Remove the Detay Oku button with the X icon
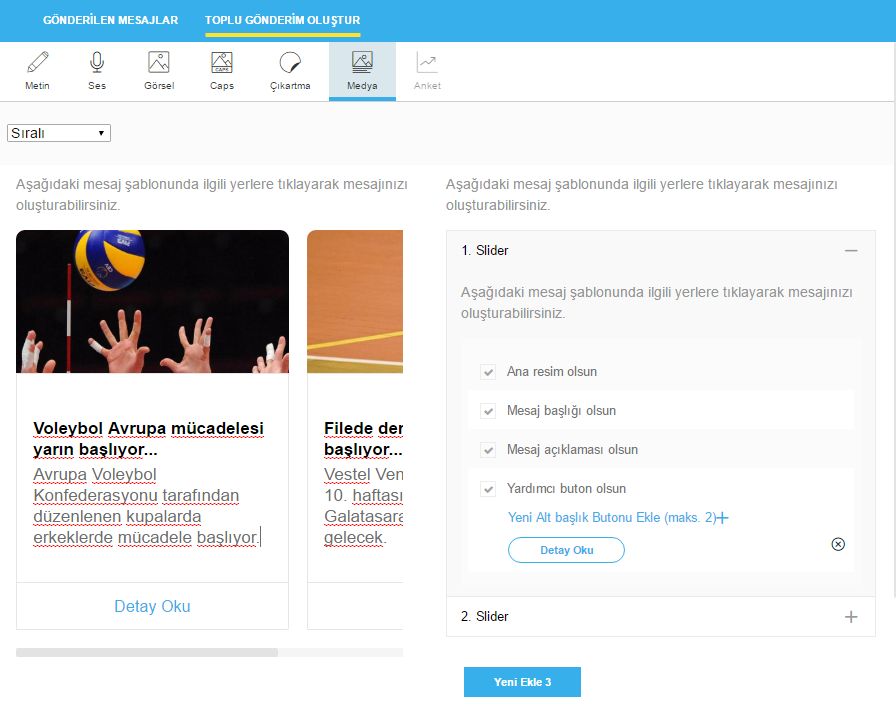 tap(838, 544)
